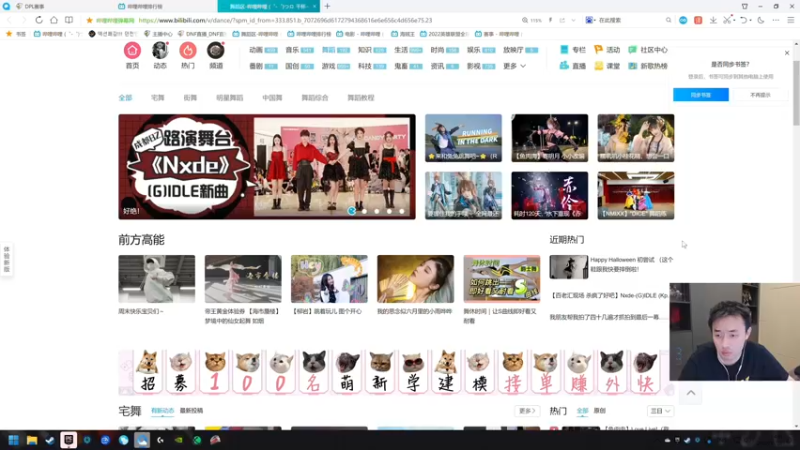
Task: Open the browser downloads icon
Action: 713,20
